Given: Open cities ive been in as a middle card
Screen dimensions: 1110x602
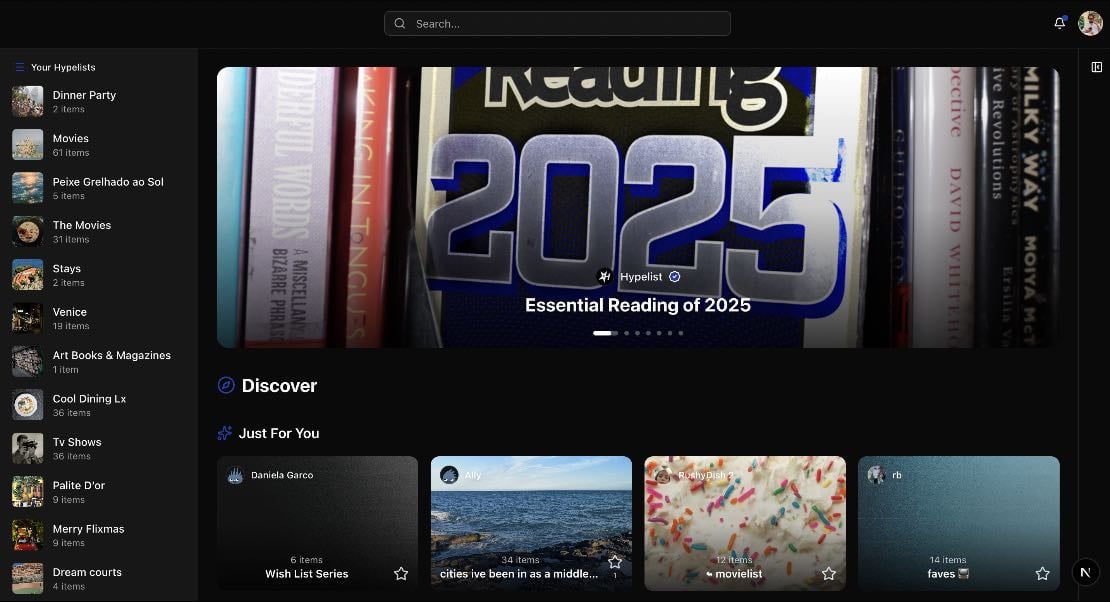Looking at the screenshot, I should pos(531,523).
